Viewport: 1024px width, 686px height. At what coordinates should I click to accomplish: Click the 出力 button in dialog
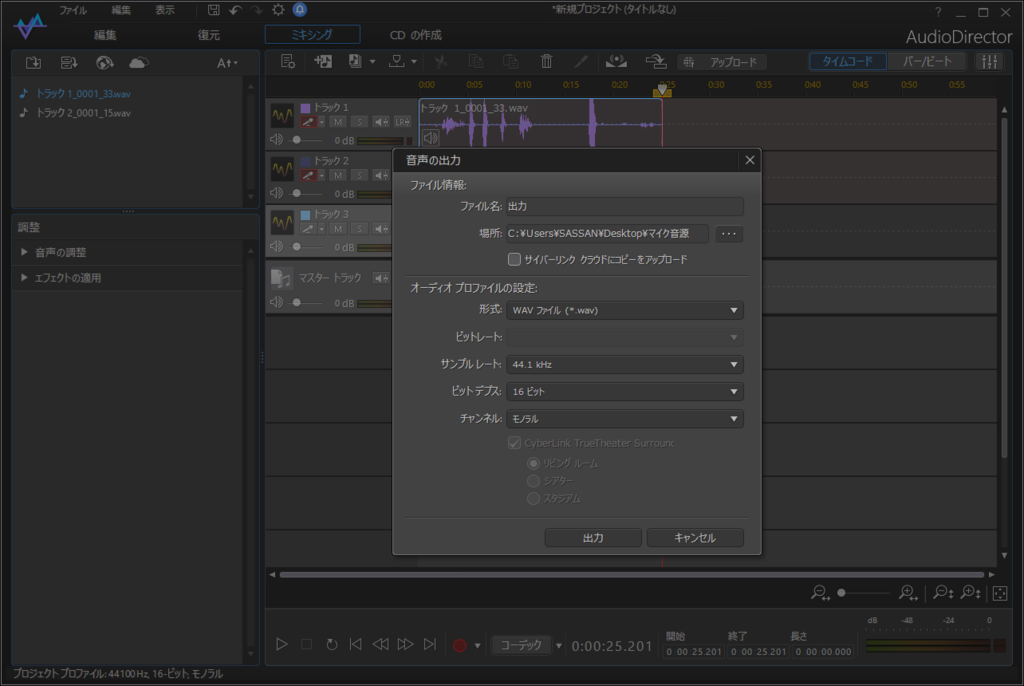[593, 538]
